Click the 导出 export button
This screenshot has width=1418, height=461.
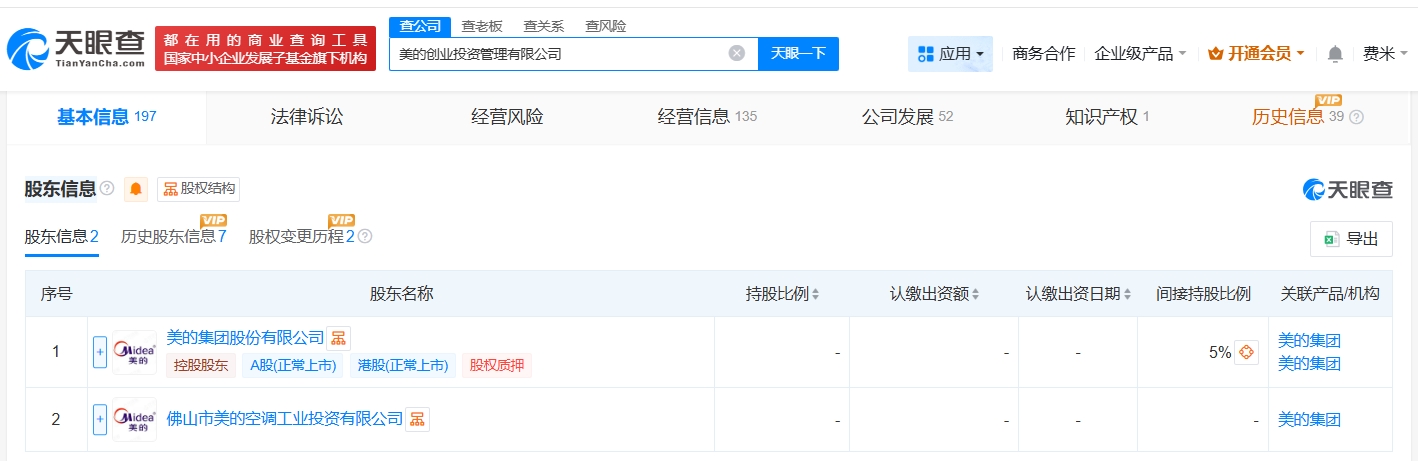pos(1351,239)
